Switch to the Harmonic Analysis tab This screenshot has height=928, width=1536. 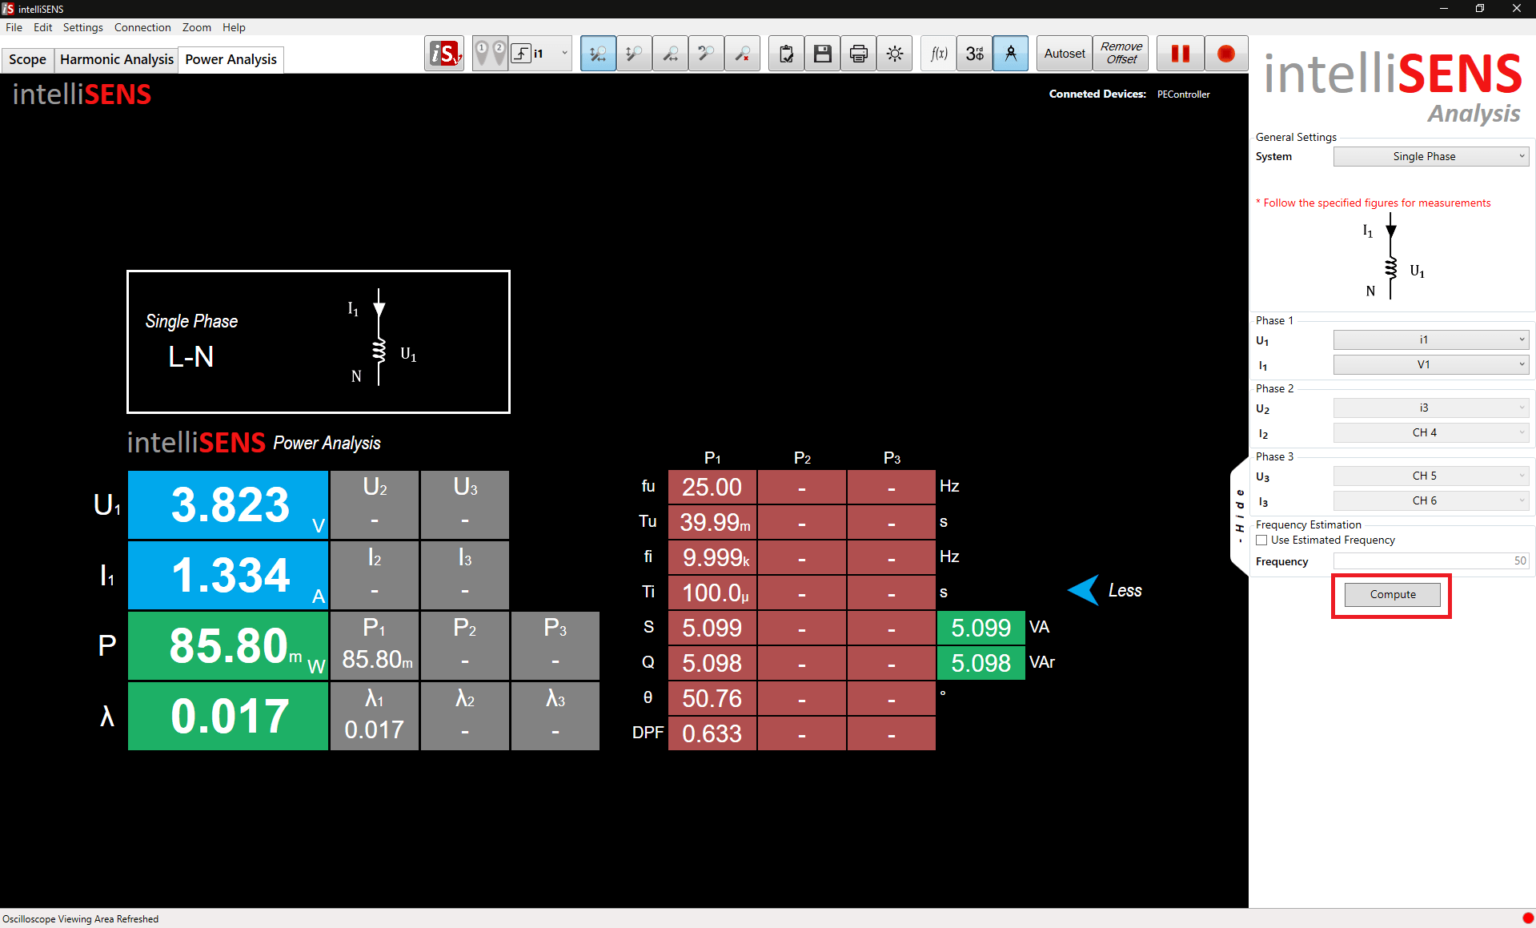[x=116, y=59]
